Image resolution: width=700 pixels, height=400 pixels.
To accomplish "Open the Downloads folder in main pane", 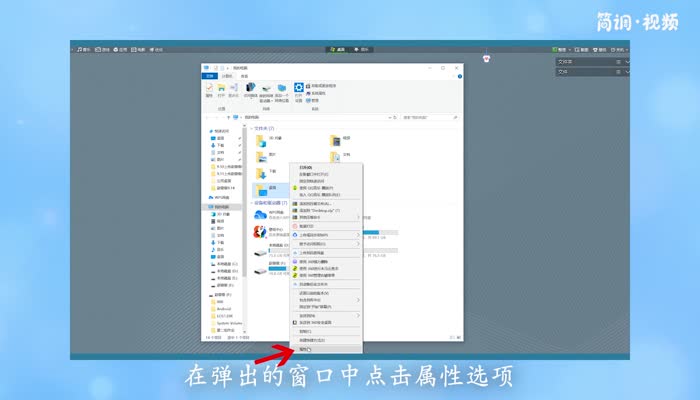I will (260, 173).
